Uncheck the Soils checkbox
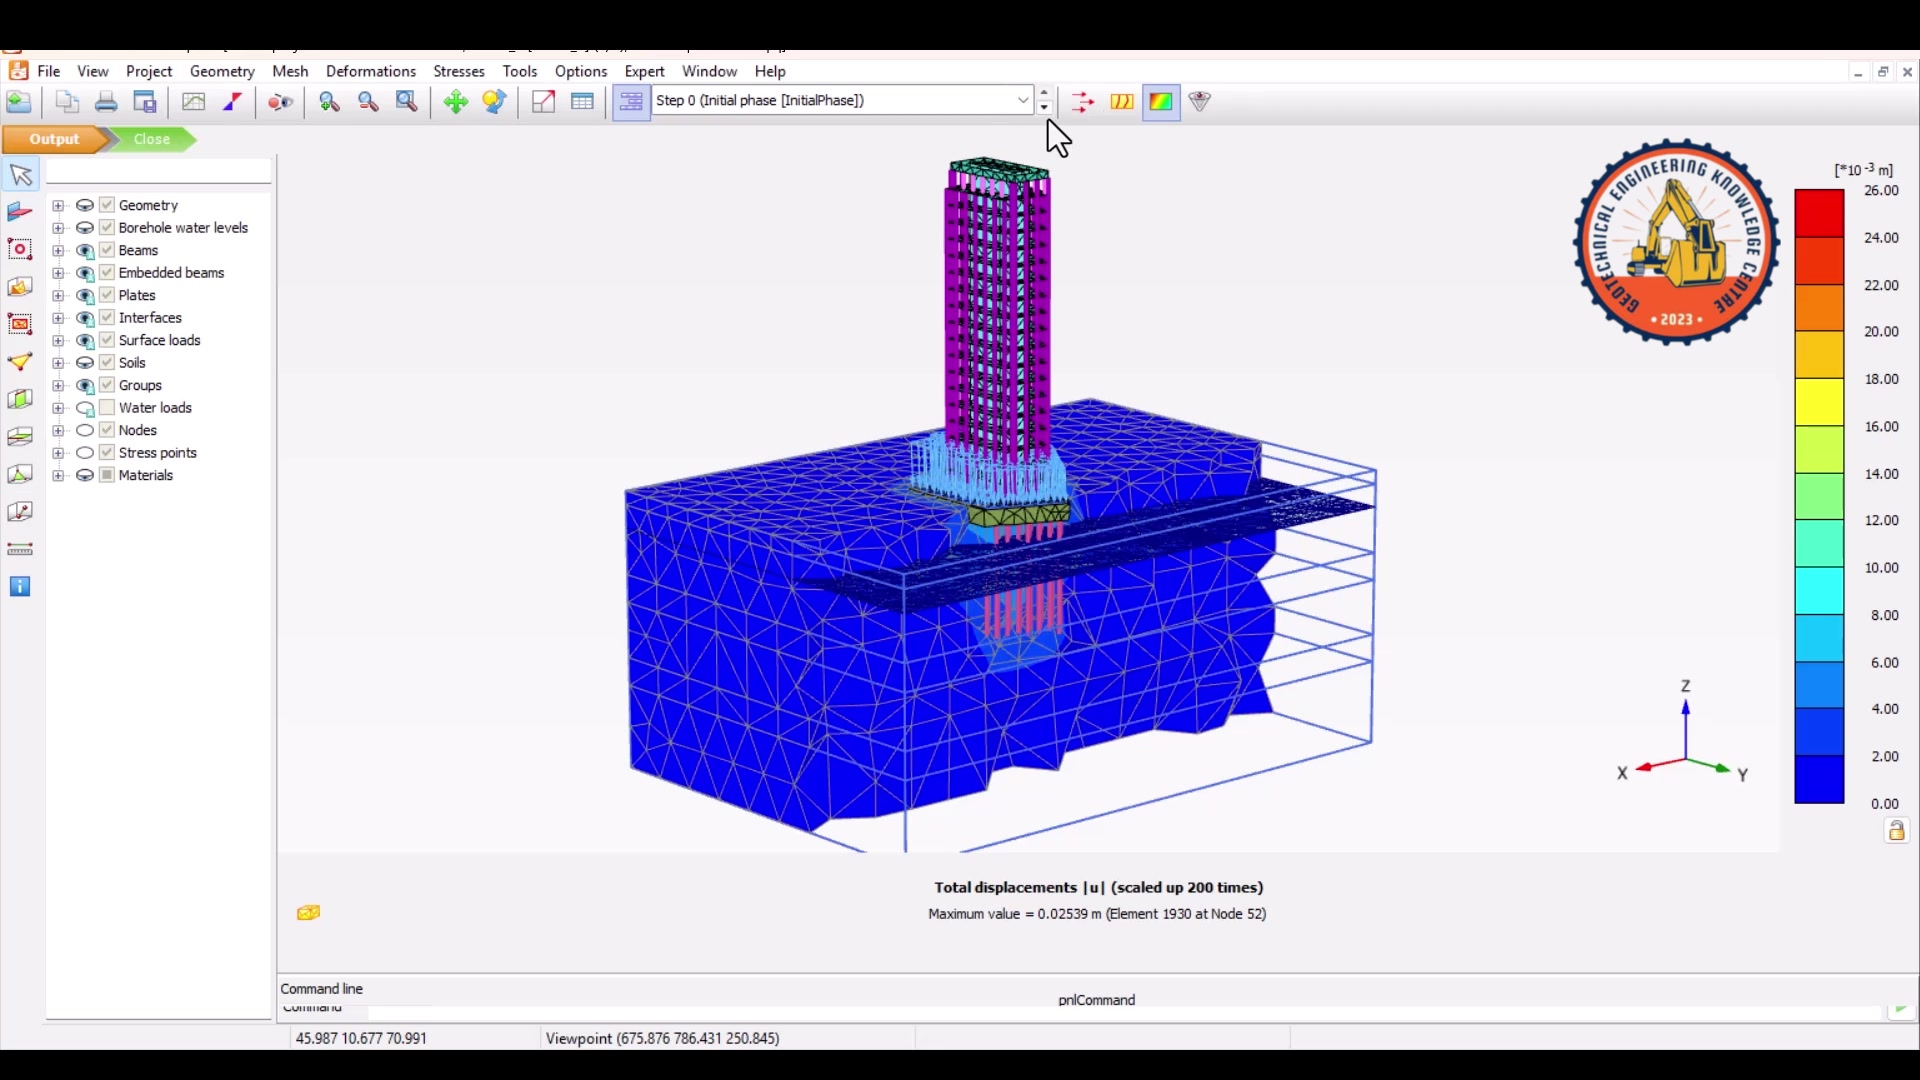1920x1080 pixels. pos(107,363)
